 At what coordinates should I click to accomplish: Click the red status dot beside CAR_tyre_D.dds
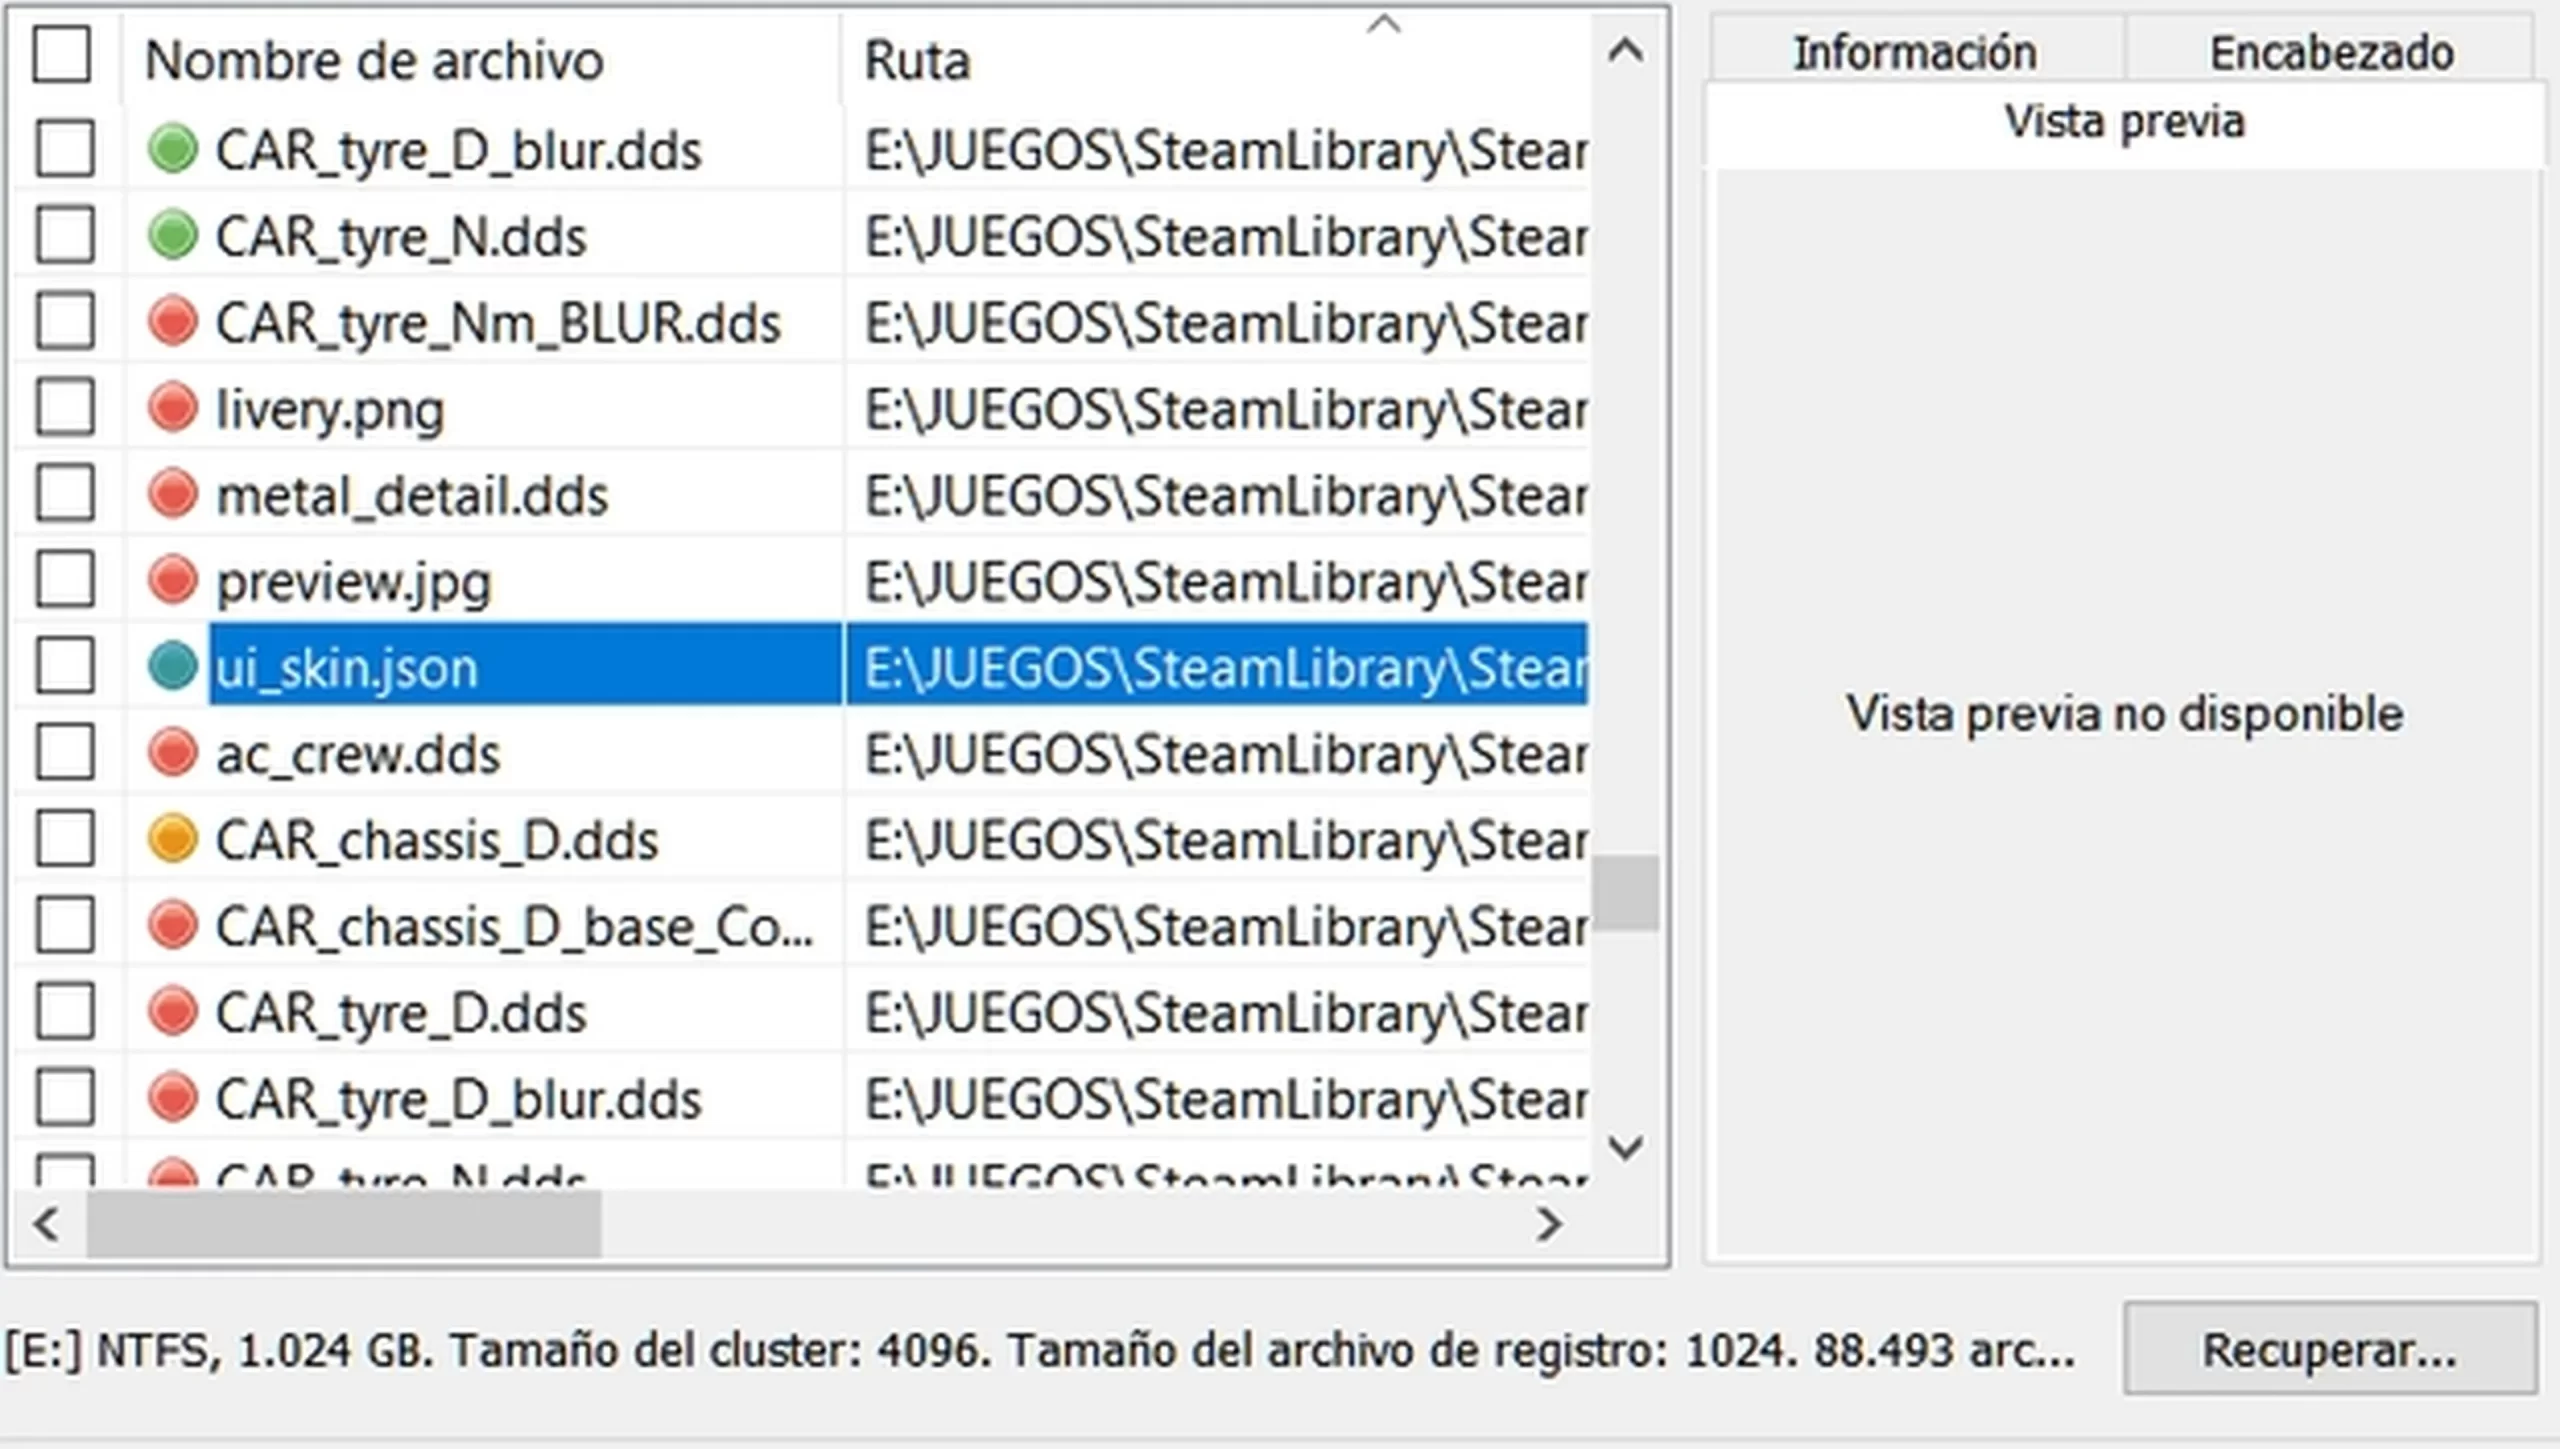(172, 1011)
